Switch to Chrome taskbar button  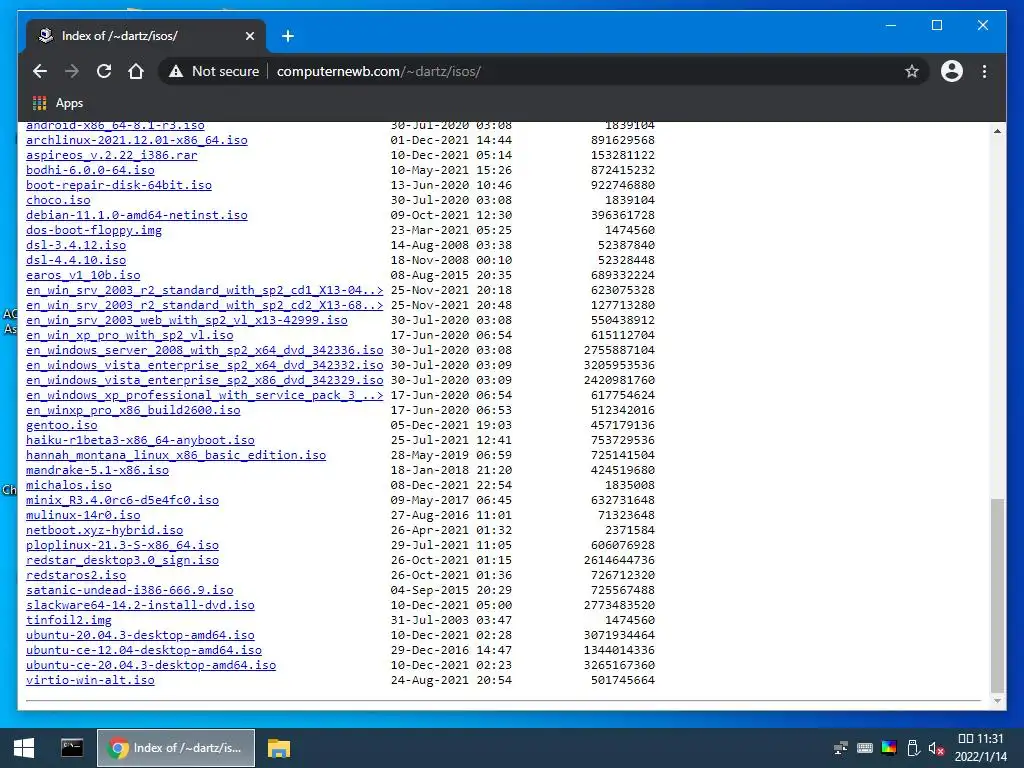[x=176, y=748]
